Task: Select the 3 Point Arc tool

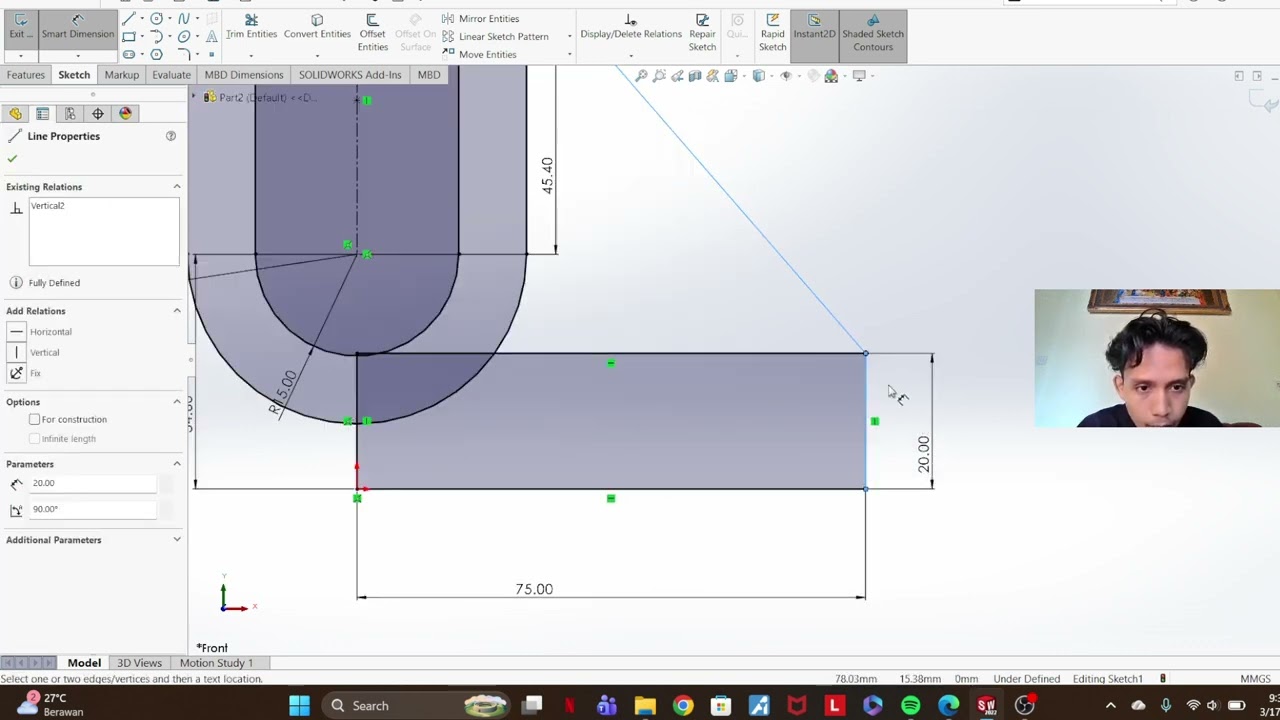Action: pyautogui.click(x=157, y=36)
